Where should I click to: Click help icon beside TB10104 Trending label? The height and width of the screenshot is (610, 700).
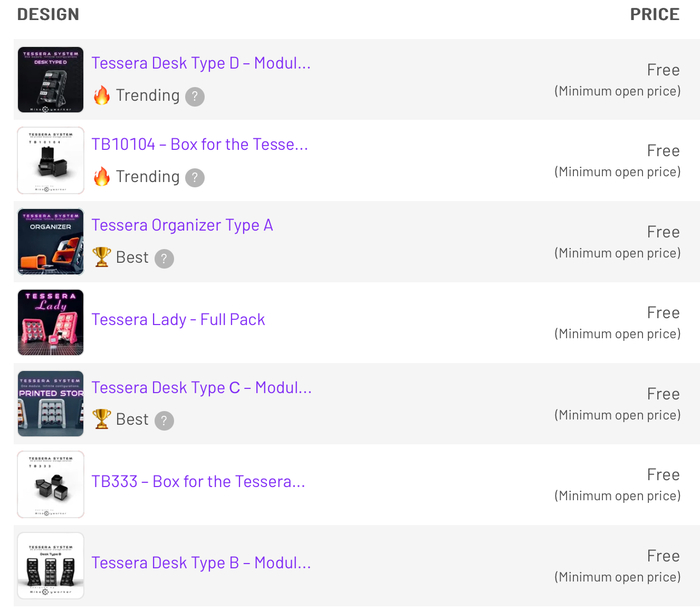196,177
